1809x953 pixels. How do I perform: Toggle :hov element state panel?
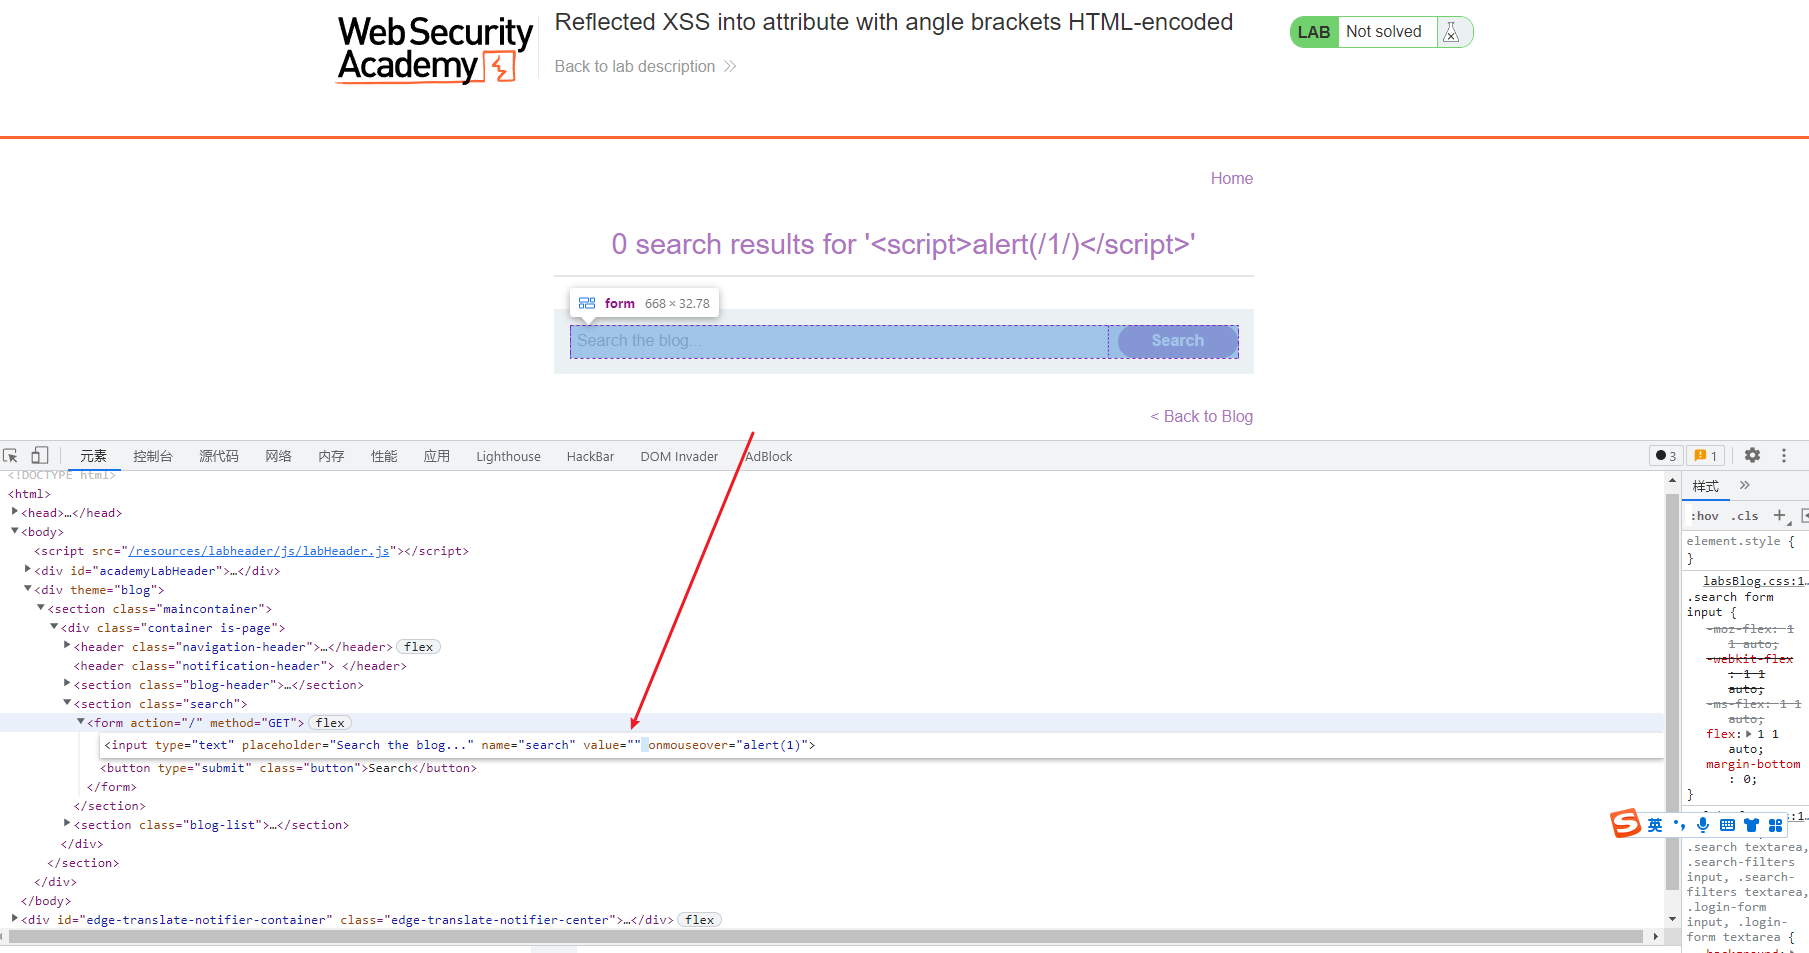click(x=1705, y=516)
